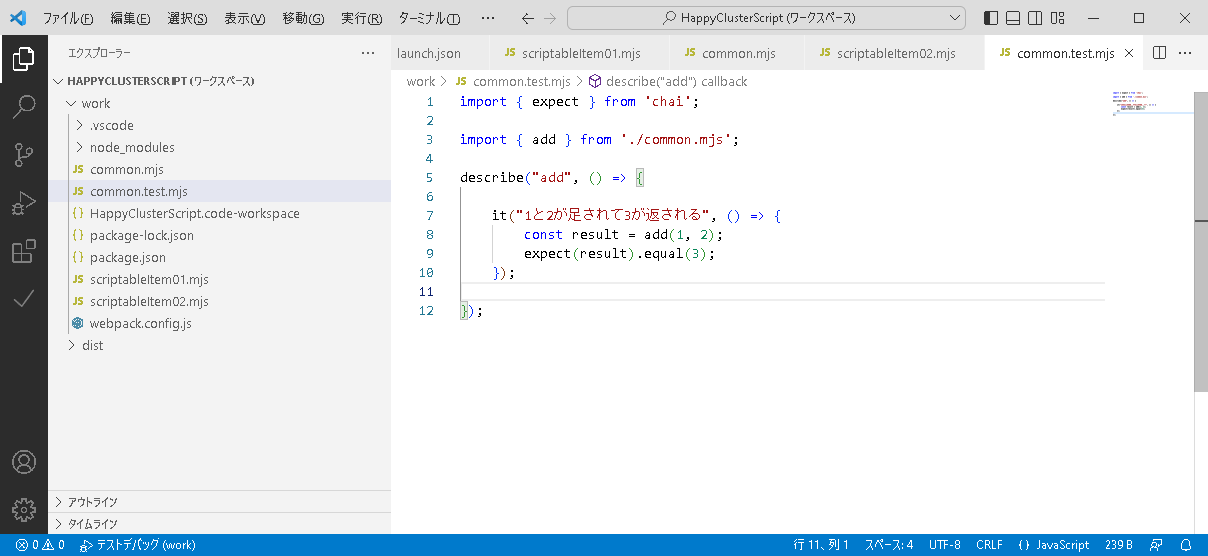The width and height of the screenshot is (1208, 556).
Task: Change encoding via UTF-8 status item
Action: (x=944, y=545)
